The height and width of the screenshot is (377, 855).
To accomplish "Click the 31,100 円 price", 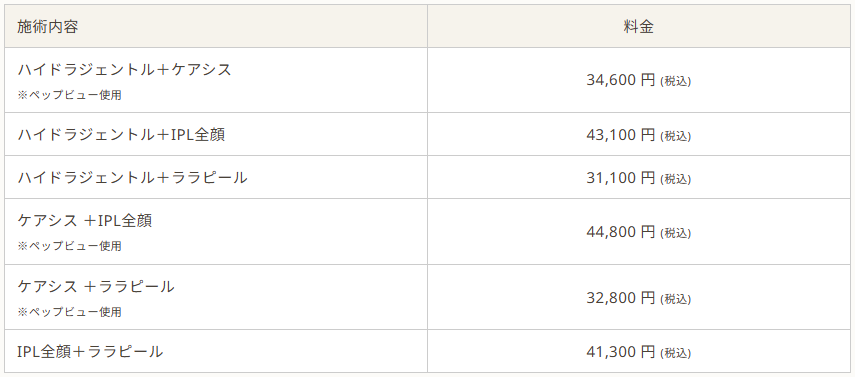I will click(621, 177).
